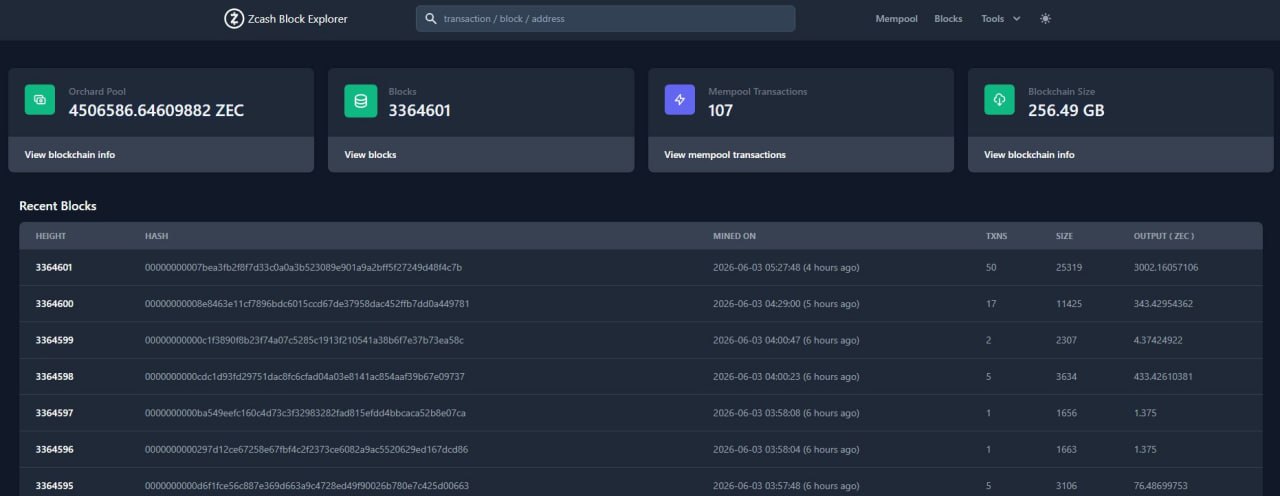Click the Zcash Block Explorer title
The image size is (1280, 496).
pyautogui.click(x=298, y=18)
